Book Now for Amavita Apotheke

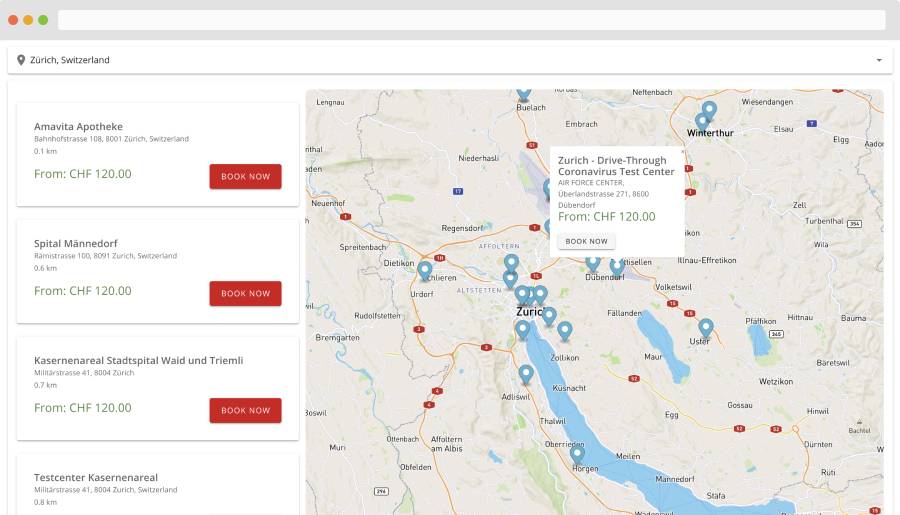point(245,176)
